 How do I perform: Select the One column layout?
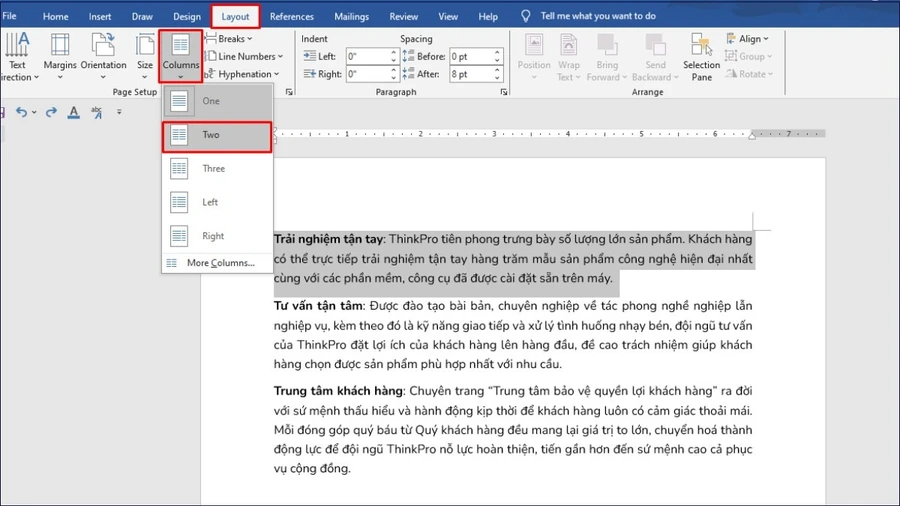(218, 101)
